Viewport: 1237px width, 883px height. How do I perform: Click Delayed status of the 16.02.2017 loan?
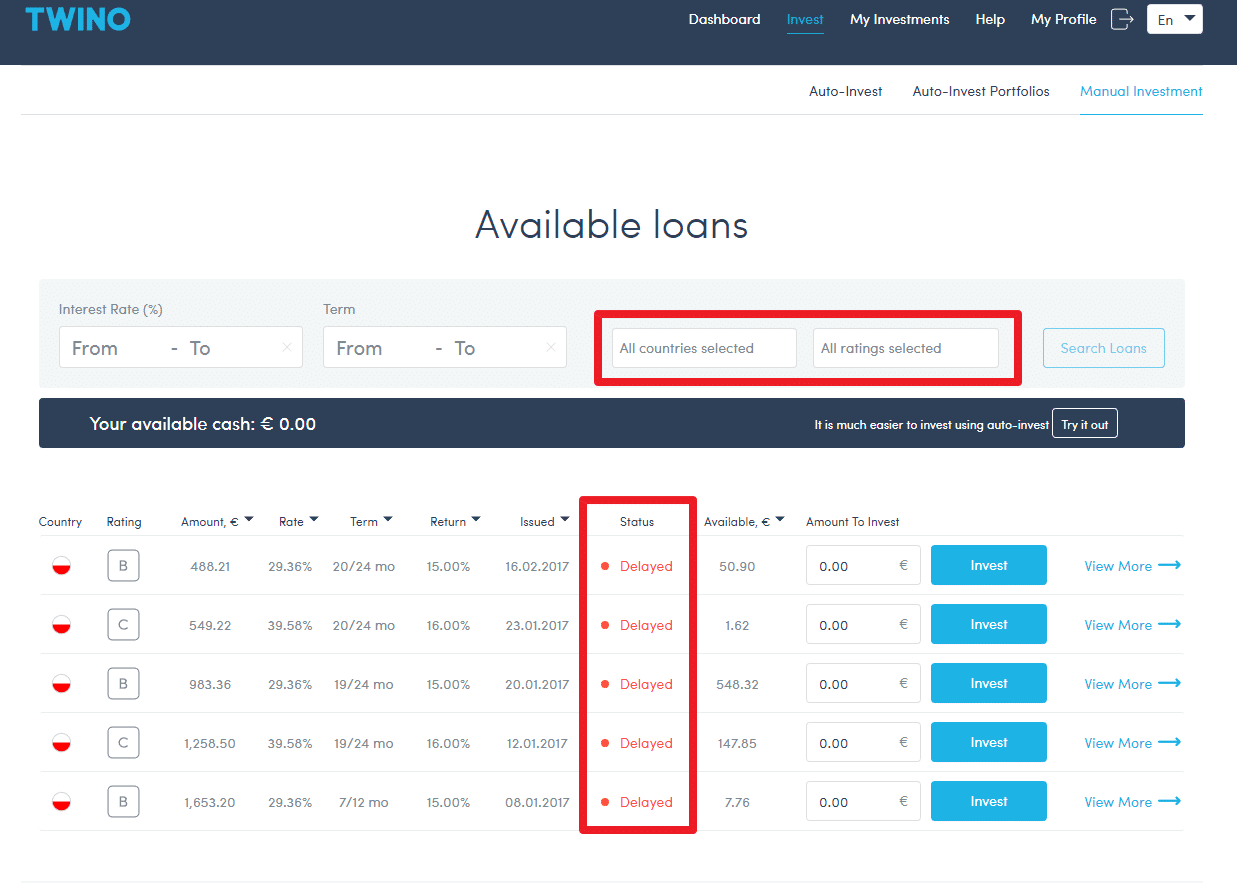pos(637,566)
